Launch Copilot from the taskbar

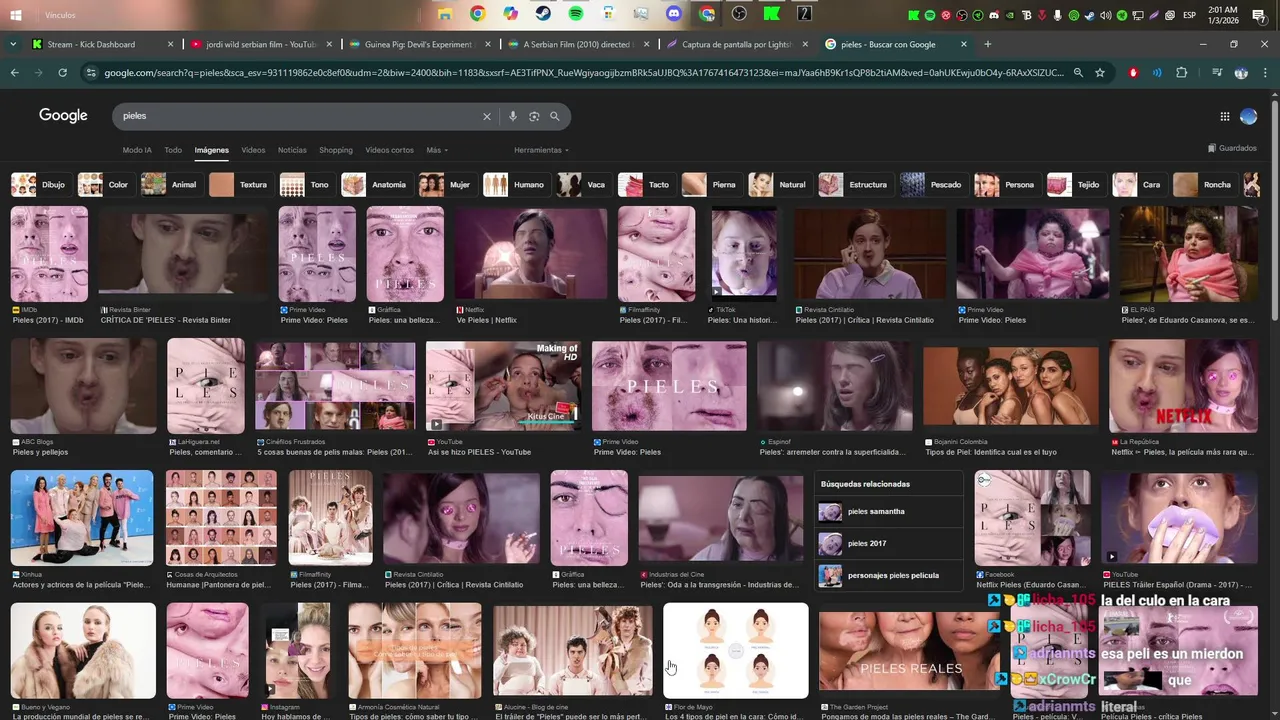[511, 14]
